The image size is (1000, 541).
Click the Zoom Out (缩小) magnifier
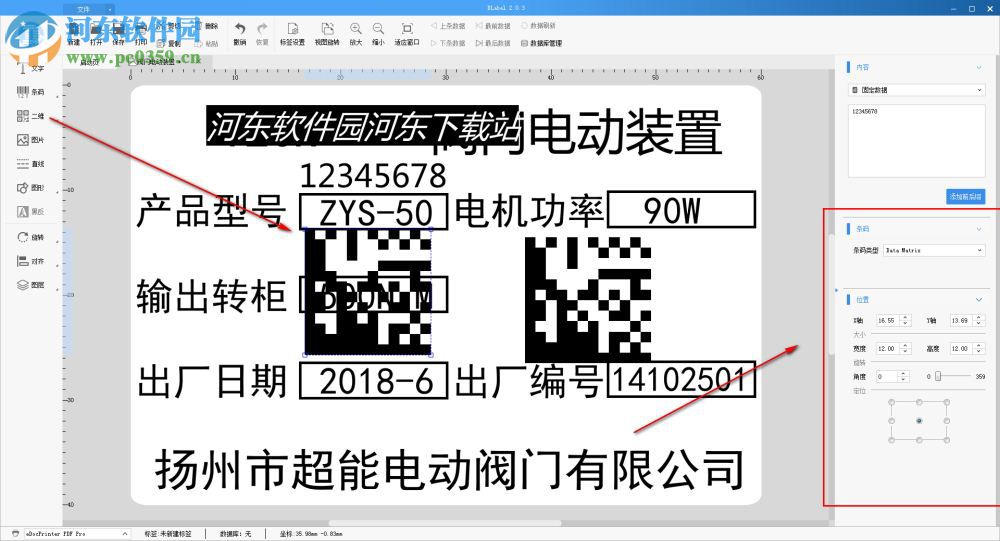click(378, 29)
